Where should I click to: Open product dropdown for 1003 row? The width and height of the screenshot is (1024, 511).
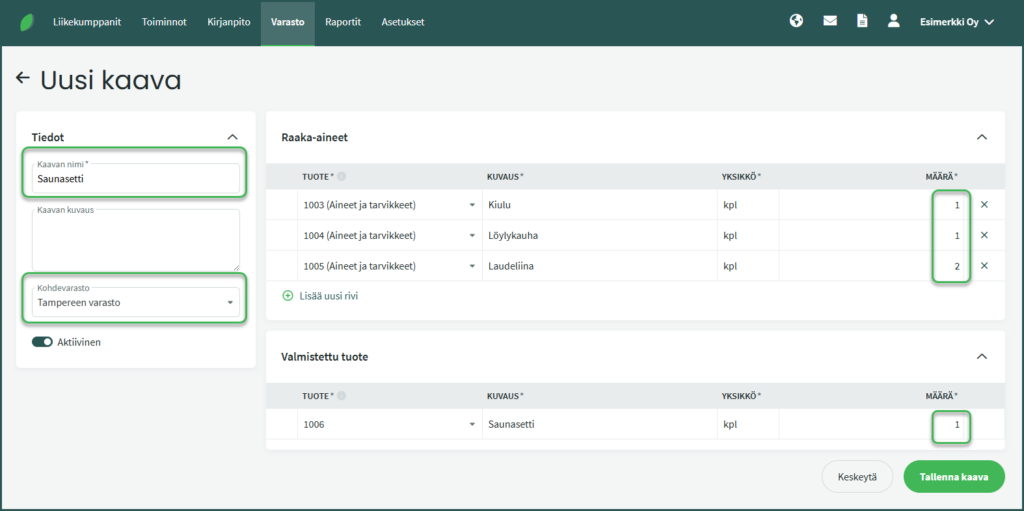(x=471, y=205)
